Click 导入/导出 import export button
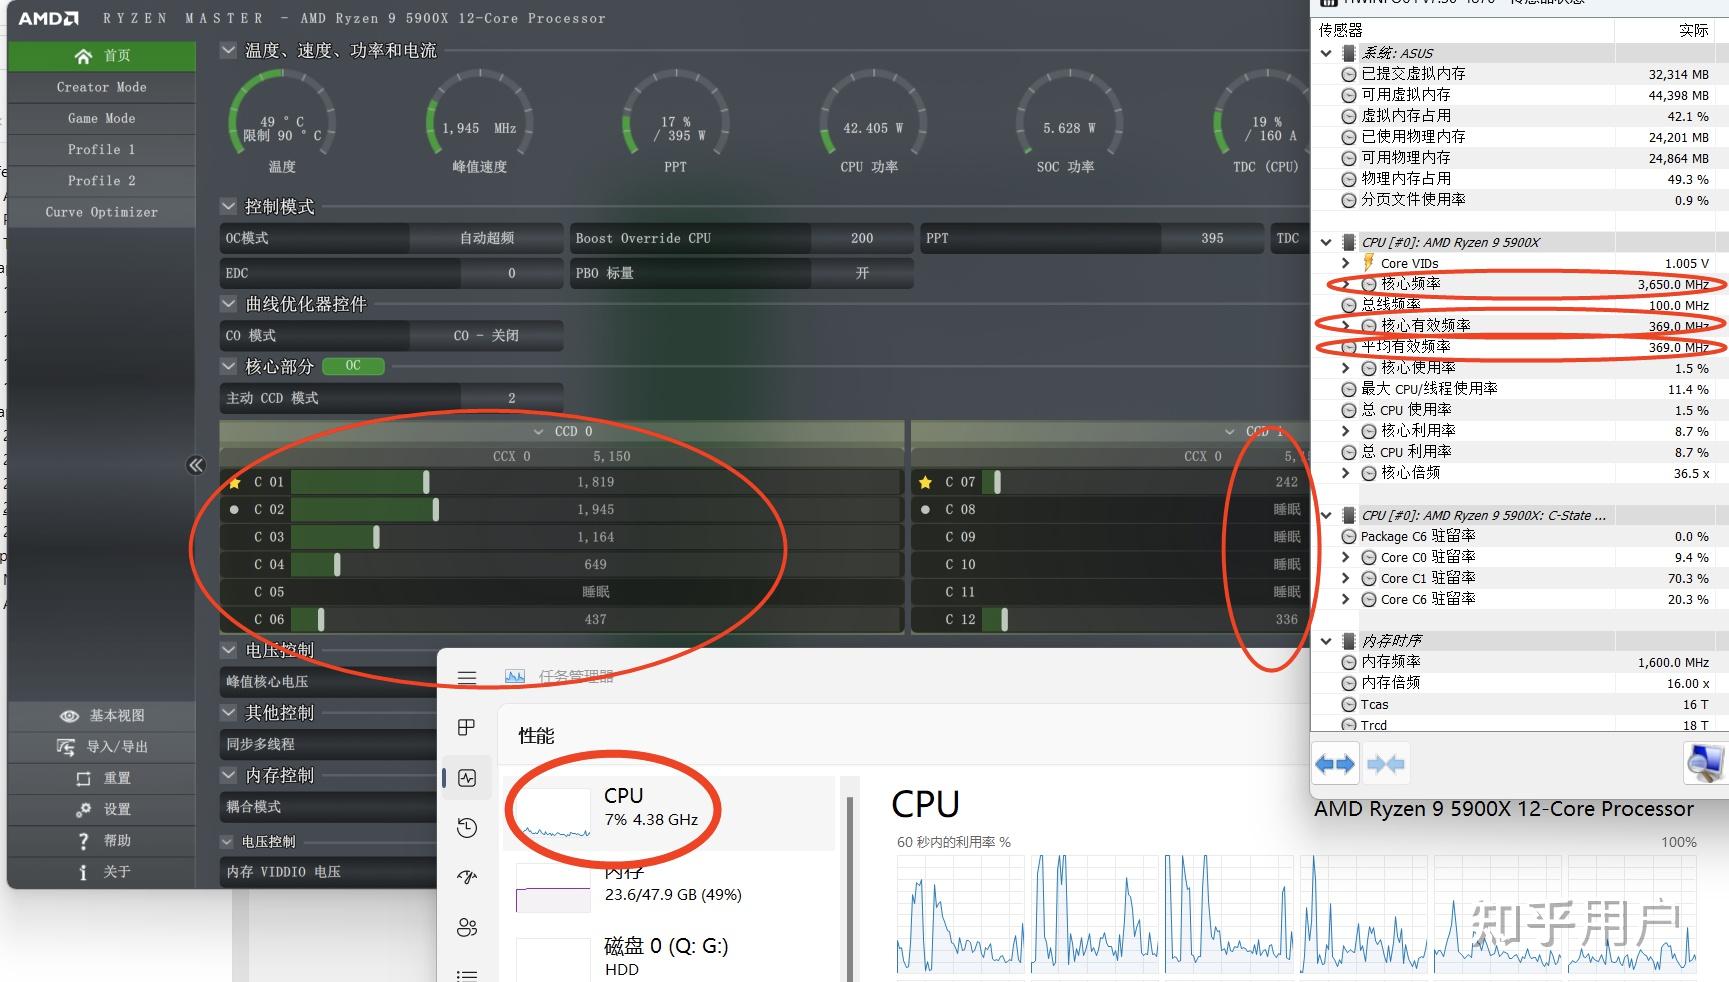The width and height of the screenshot is (1729, 982). pos(101,747)
